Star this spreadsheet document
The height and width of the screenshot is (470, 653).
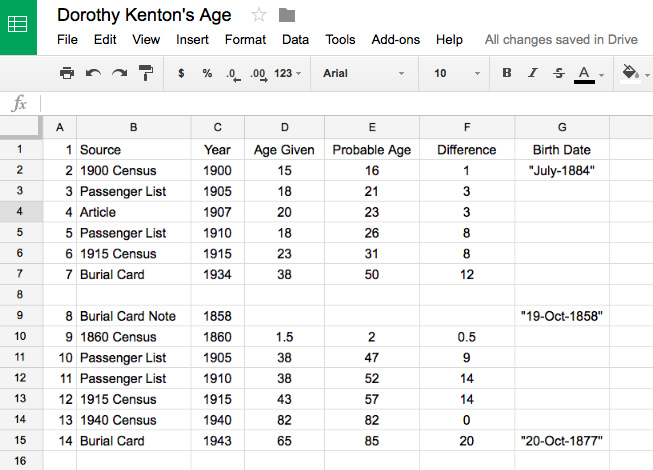tap(259, 15)
